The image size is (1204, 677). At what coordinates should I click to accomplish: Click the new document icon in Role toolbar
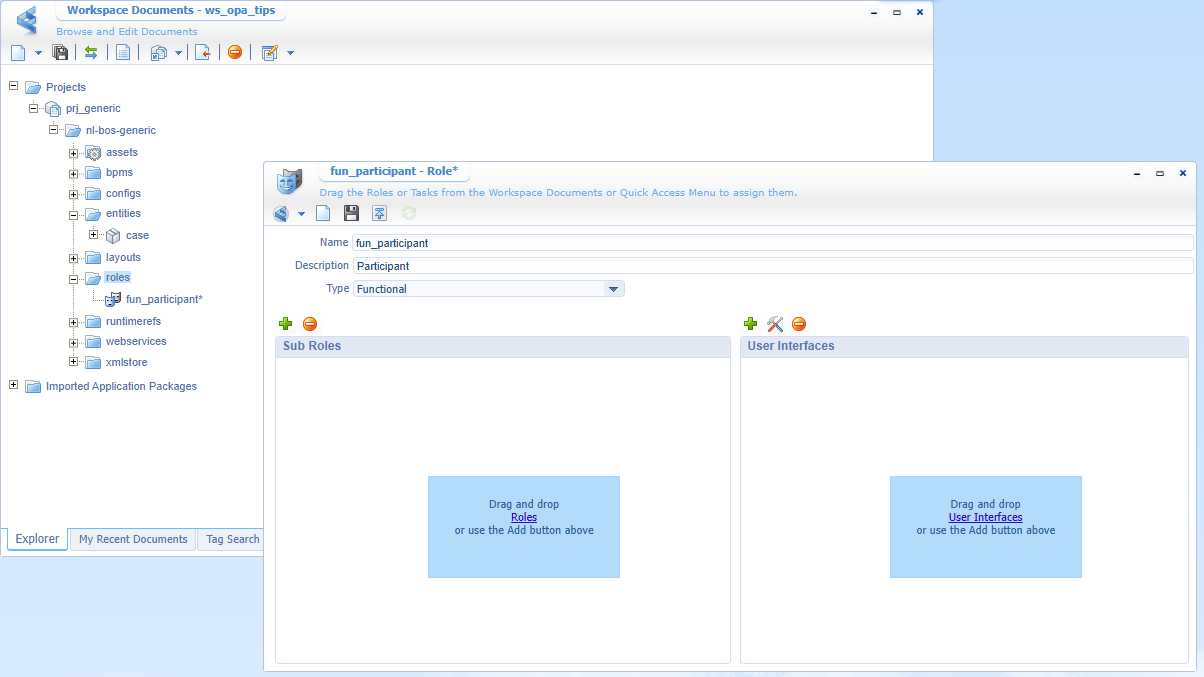[x=323, y=213]
